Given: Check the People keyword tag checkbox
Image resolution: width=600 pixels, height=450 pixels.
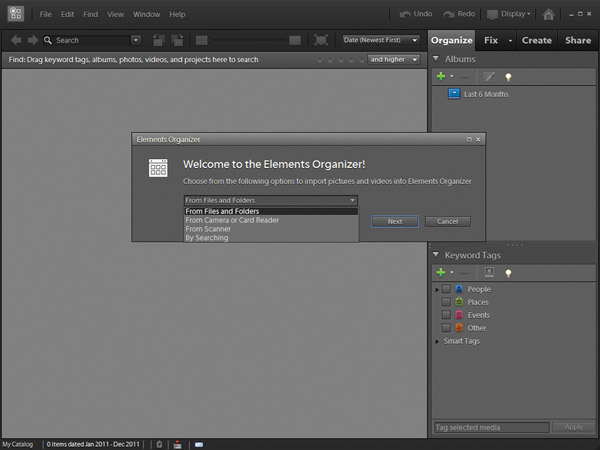Looking at the screenshot, I should coord(446,289).
